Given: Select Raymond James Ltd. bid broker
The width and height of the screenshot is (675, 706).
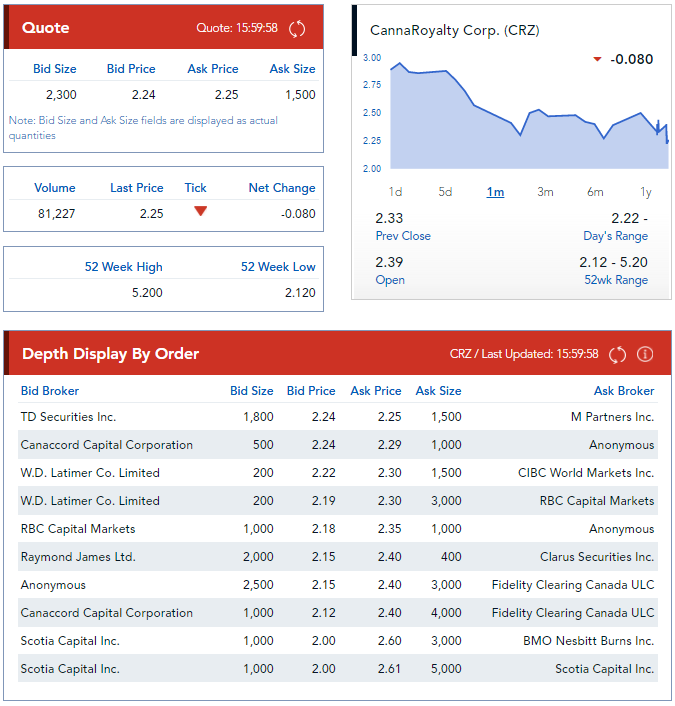Looking at the screenshot, I should pos(78,557).
